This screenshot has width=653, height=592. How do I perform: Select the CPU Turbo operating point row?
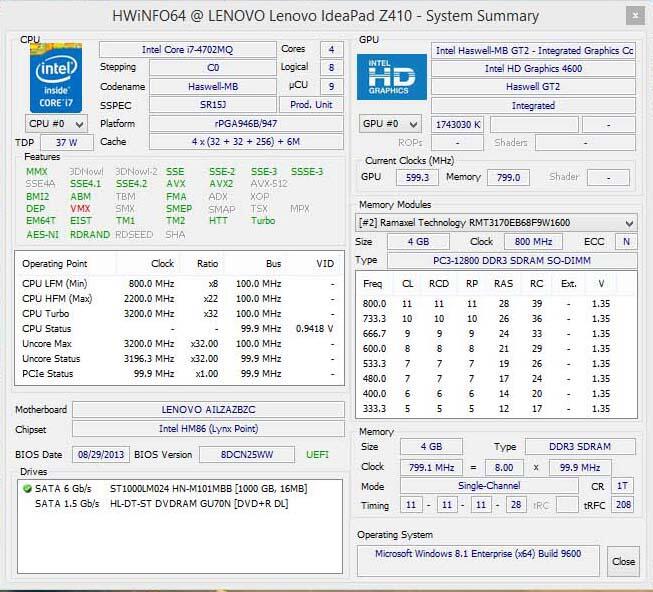click(x=180, y=313)
